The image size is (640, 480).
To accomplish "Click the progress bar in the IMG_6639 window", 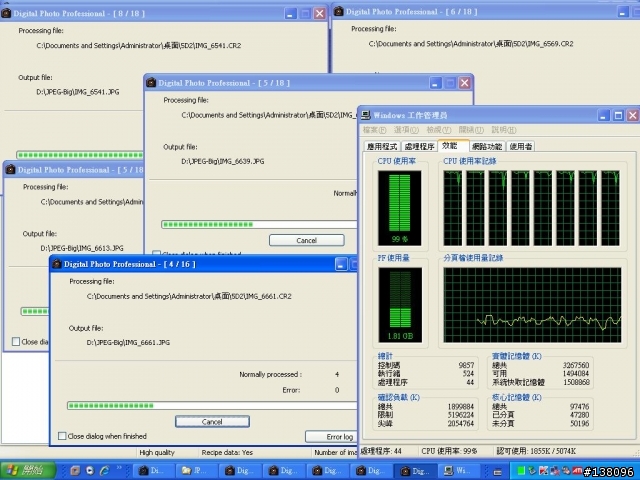I will [259, 224].
